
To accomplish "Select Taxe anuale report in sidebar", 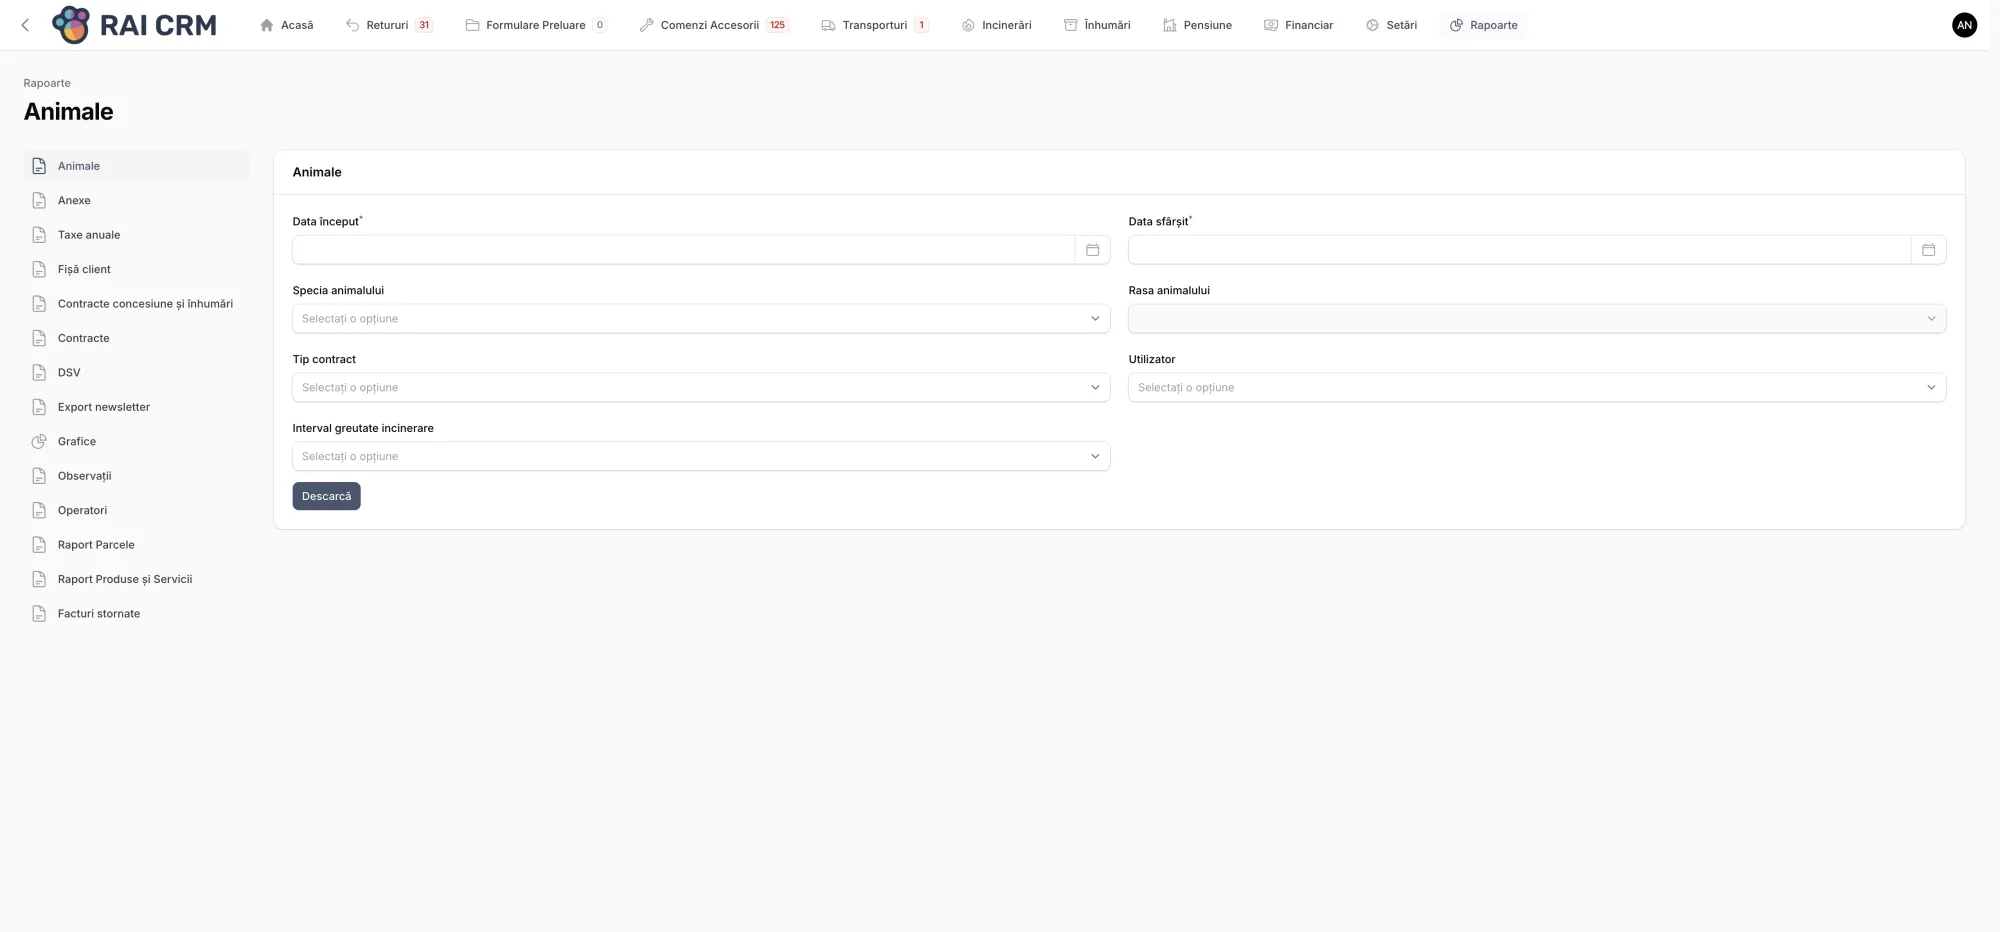I will point(88,235).
